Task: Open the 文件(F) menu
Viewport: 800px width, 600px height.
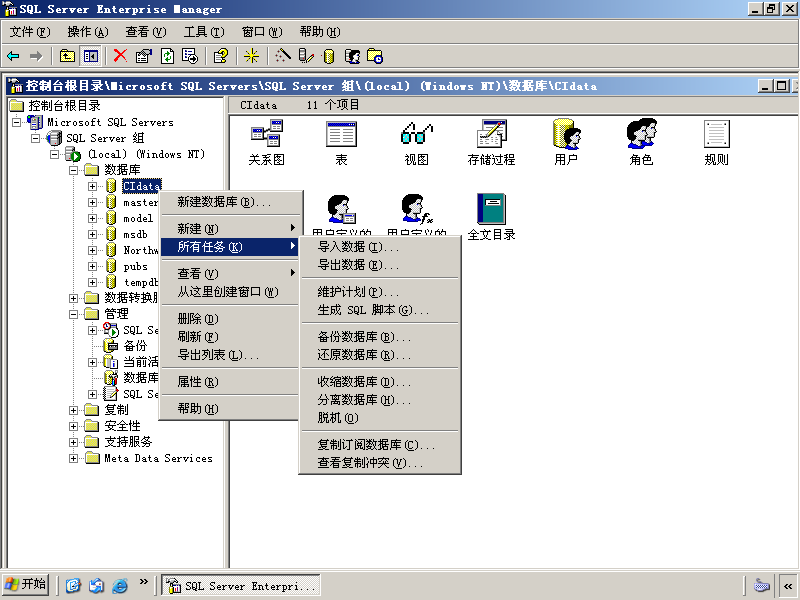Action: (30, 32)
